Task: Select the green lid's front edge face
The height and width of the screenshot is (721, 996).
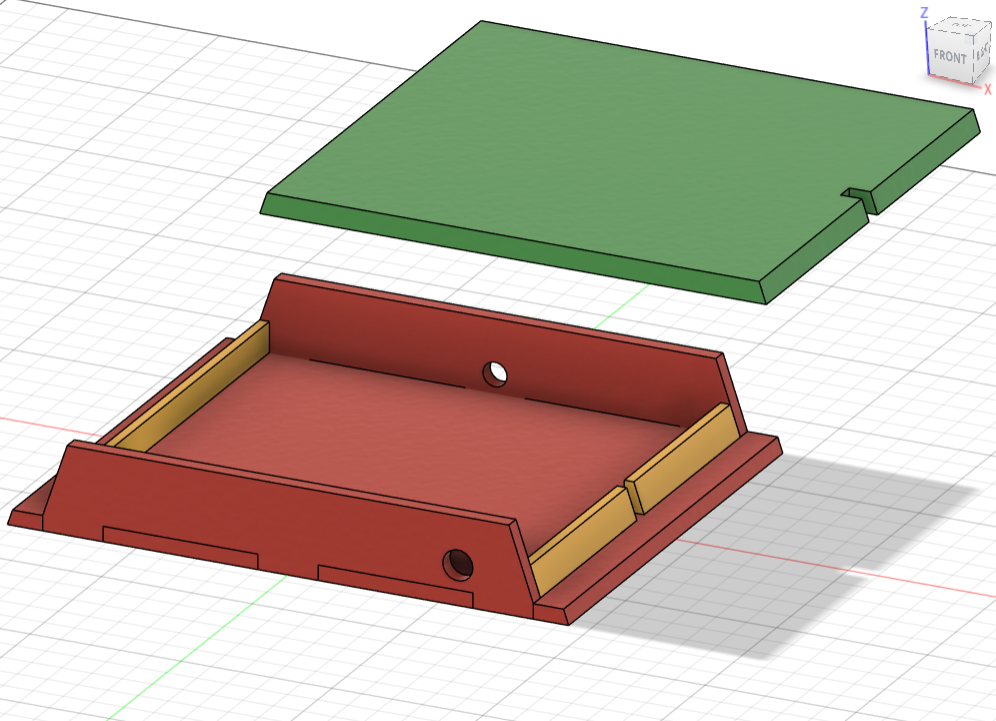Action: tap(511, 248)
